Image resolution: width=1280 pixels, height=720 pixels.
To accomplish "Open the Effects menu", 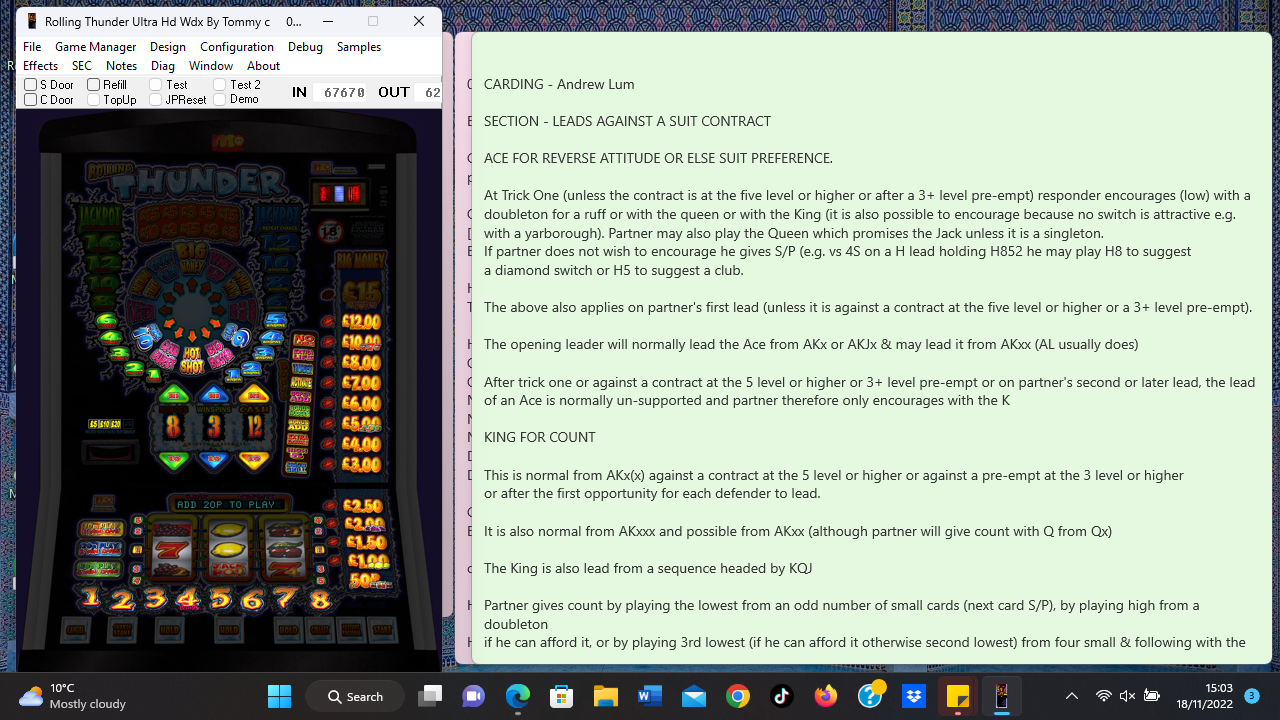I will pos(41,66).
